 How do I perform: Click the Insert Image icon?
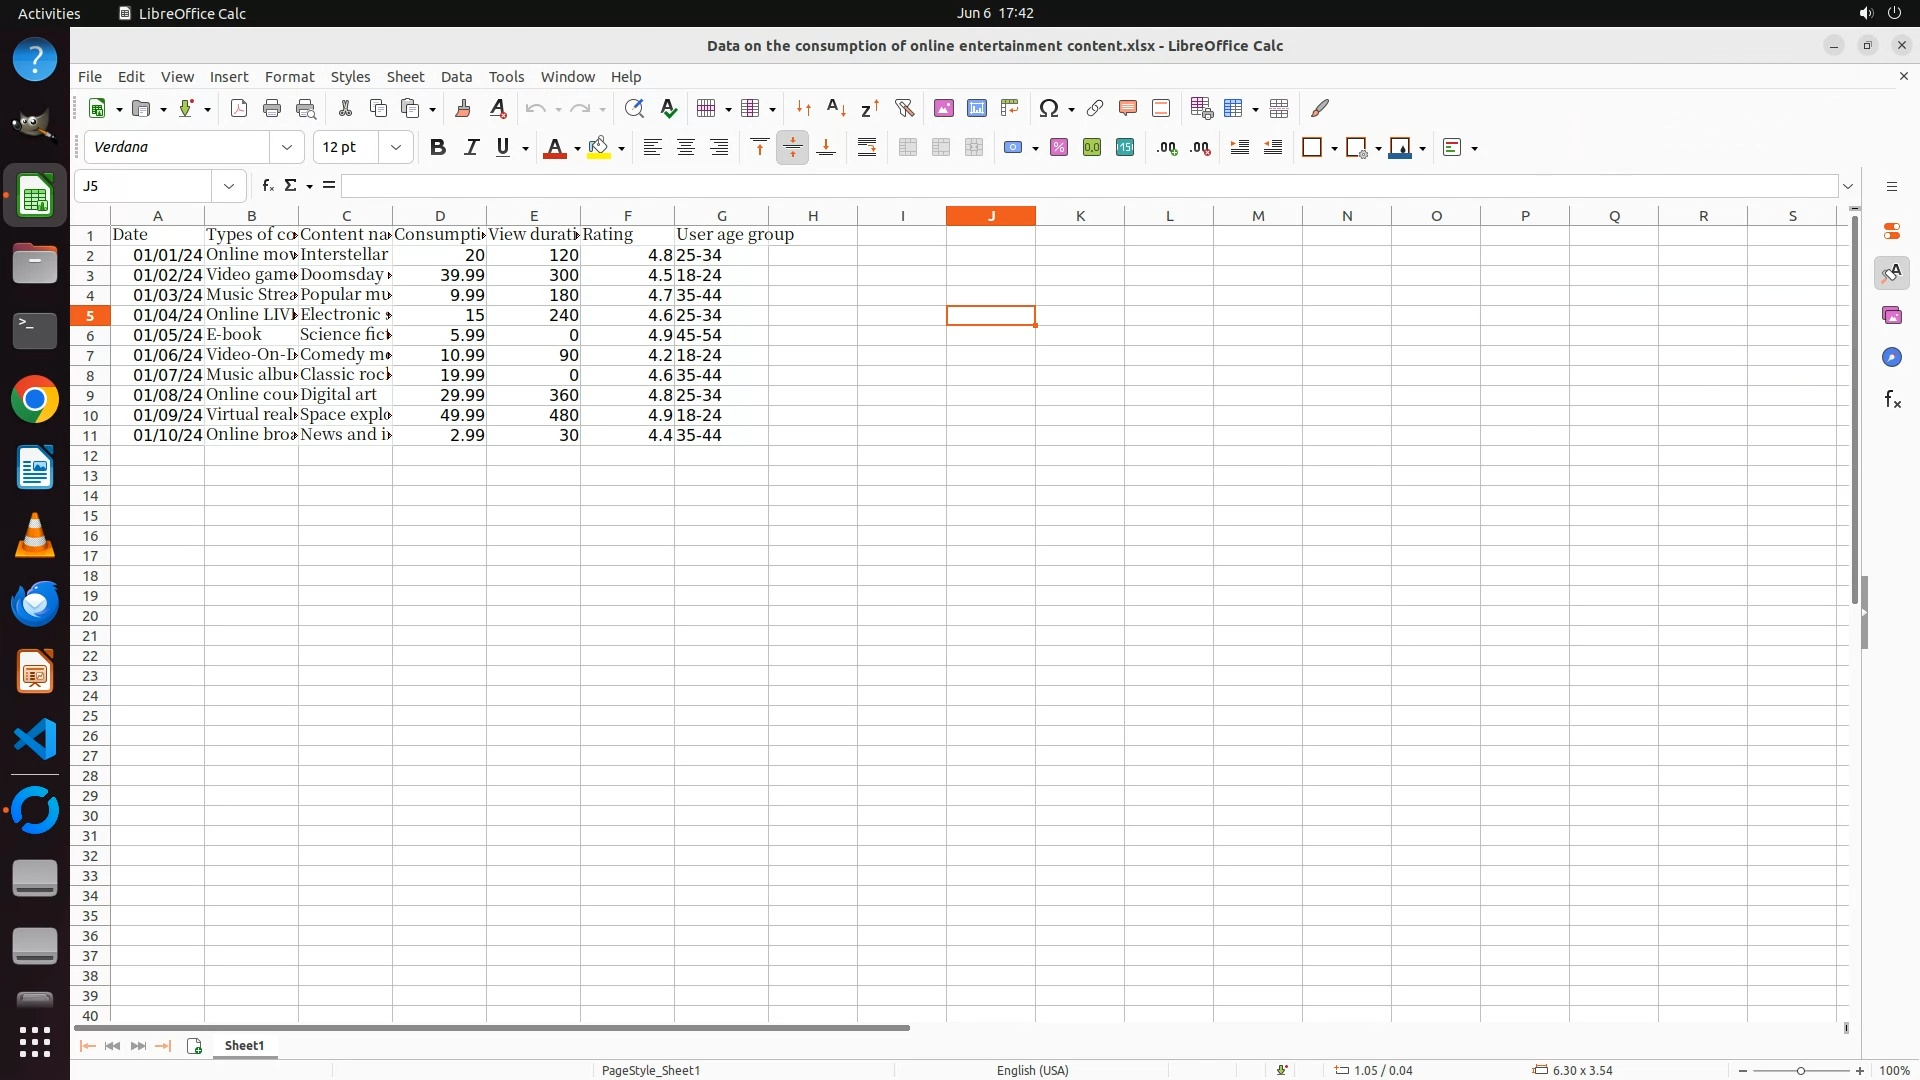(943, 108)
